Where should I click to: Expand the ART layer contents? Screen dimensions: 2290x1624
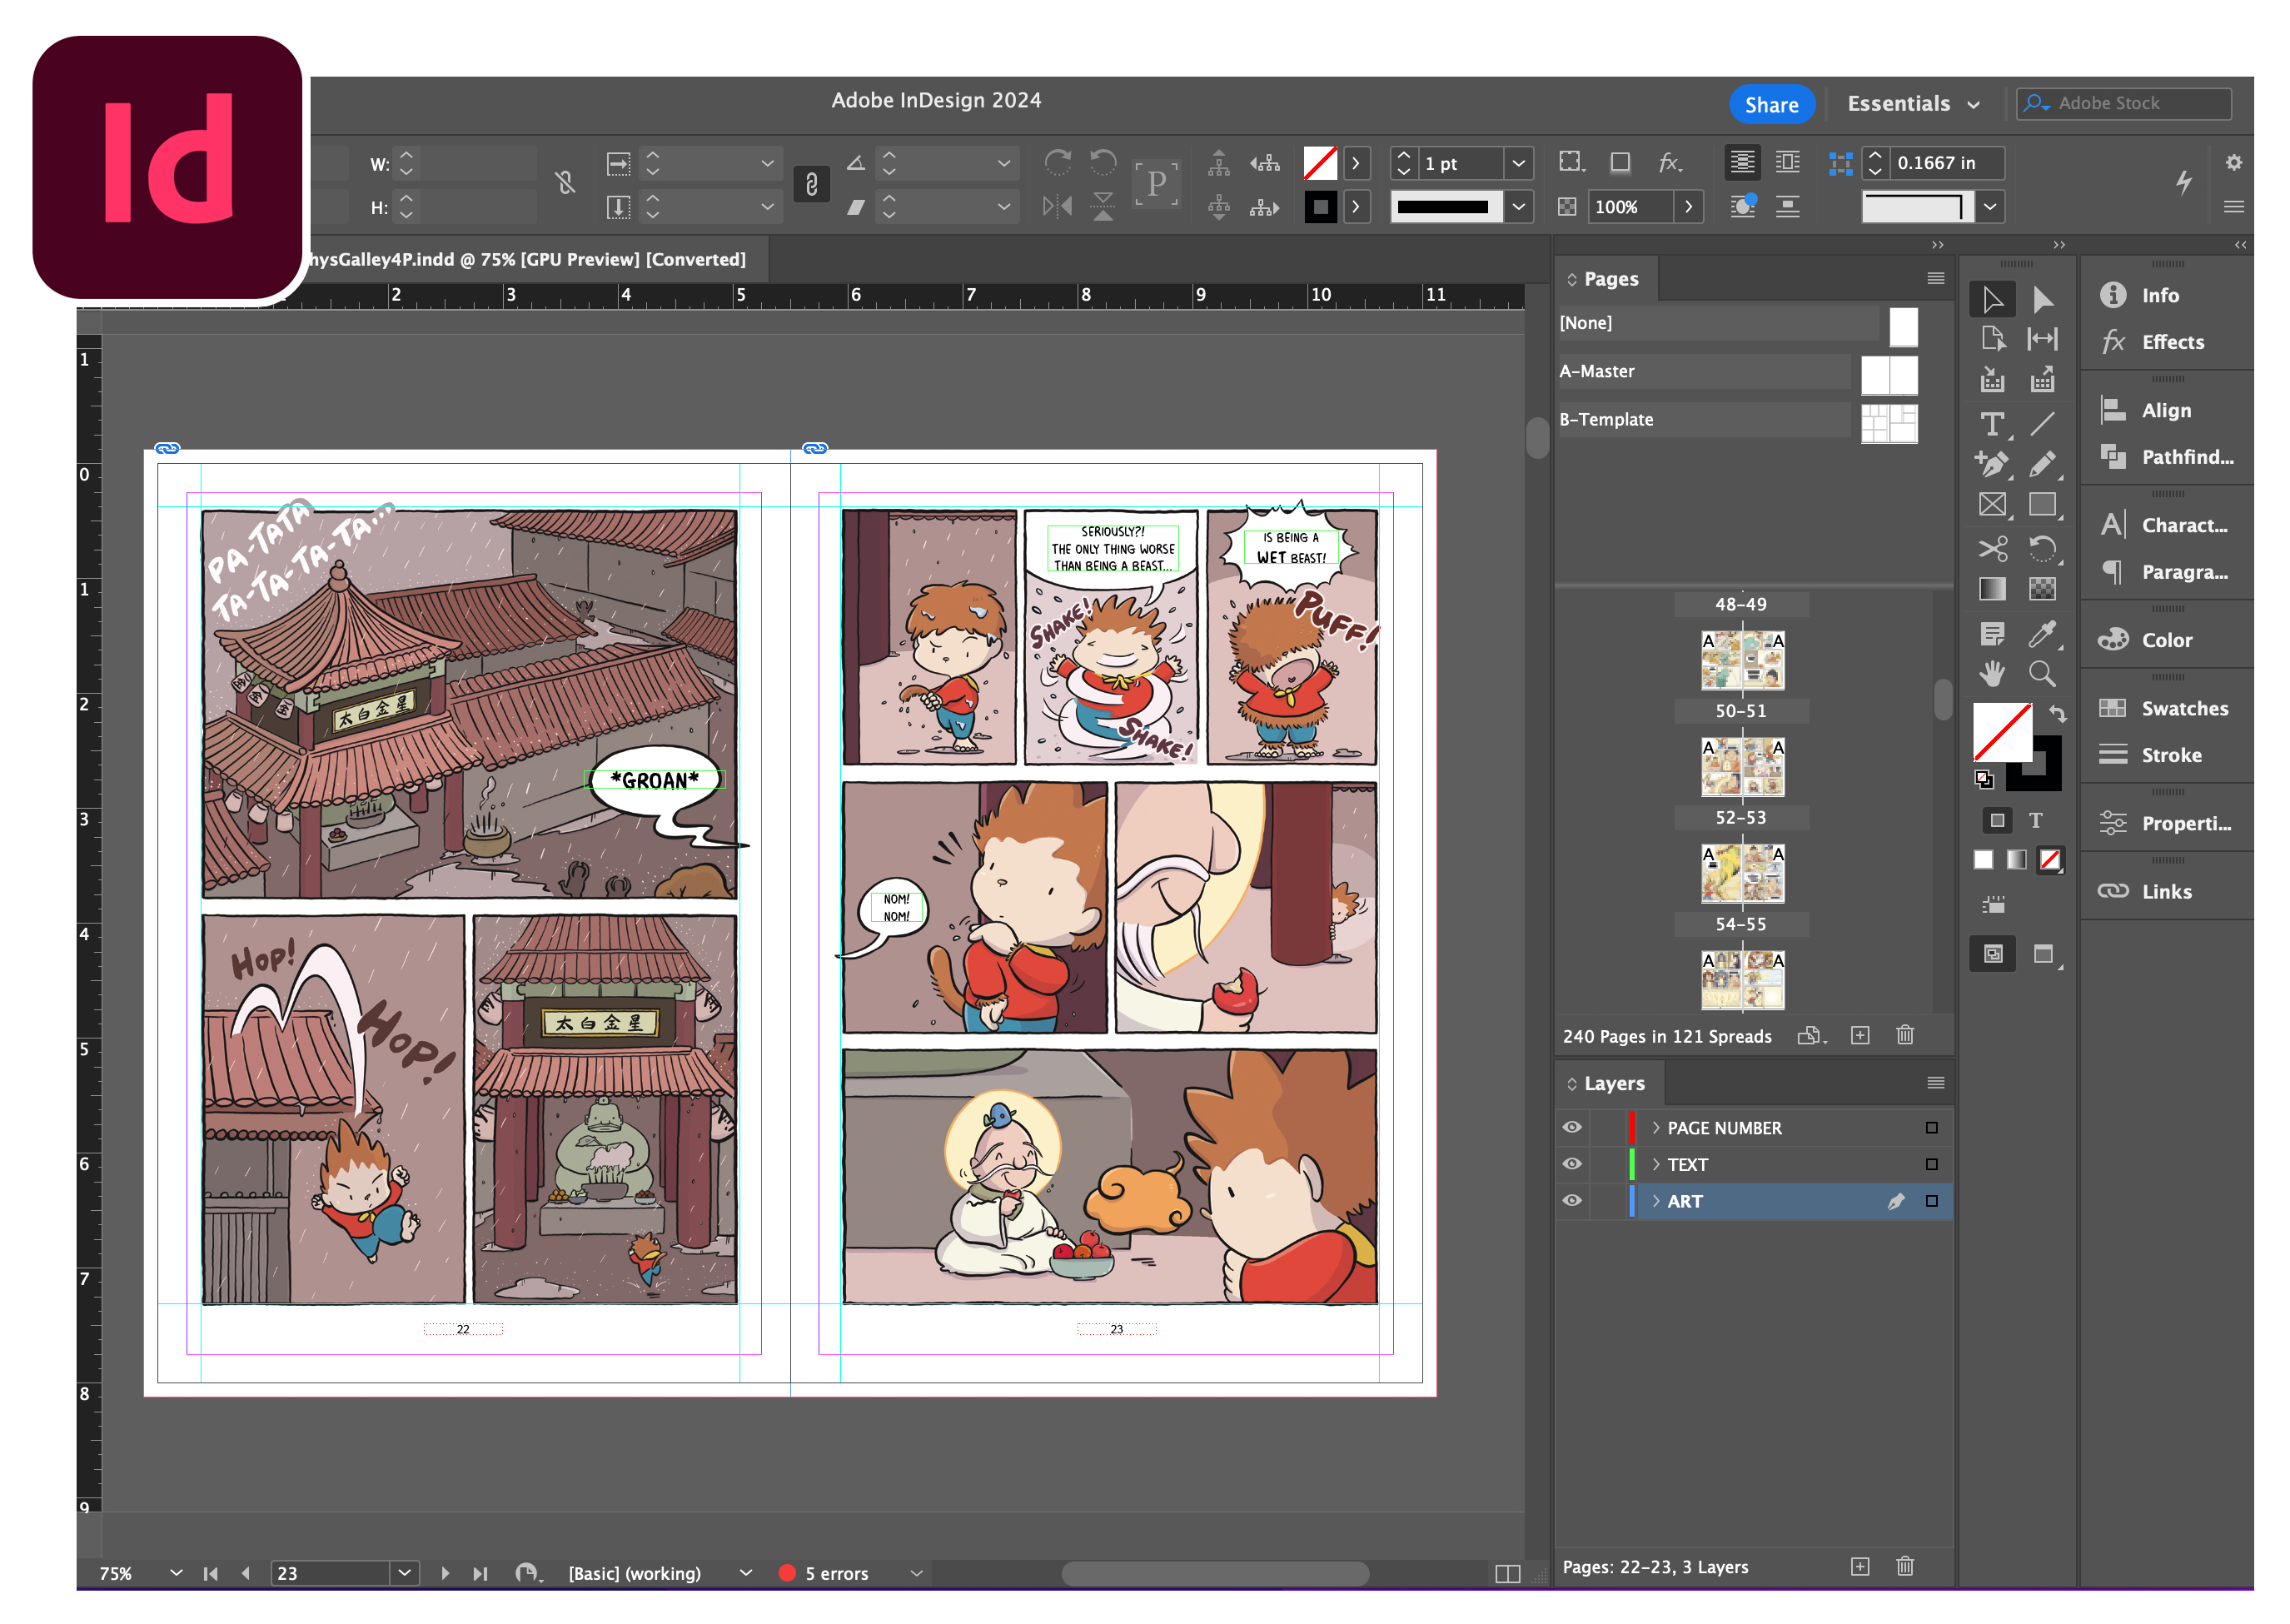pyautogui.click(x=1656, y=1200)
